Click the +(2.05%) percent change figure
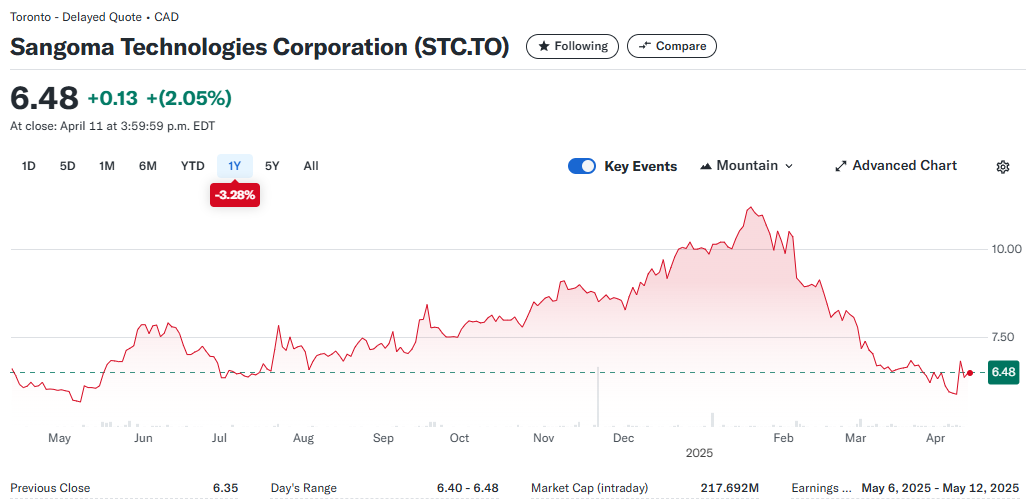The height and width of the screenshot is (499, 1031). point(189,99)
